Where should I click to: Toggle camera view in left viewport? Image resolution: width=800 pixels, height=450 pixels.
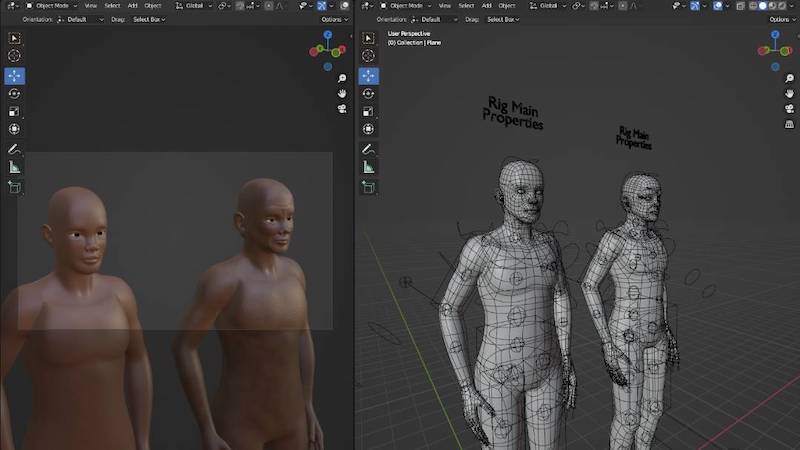pyautogui.click(x=342, y=108)
